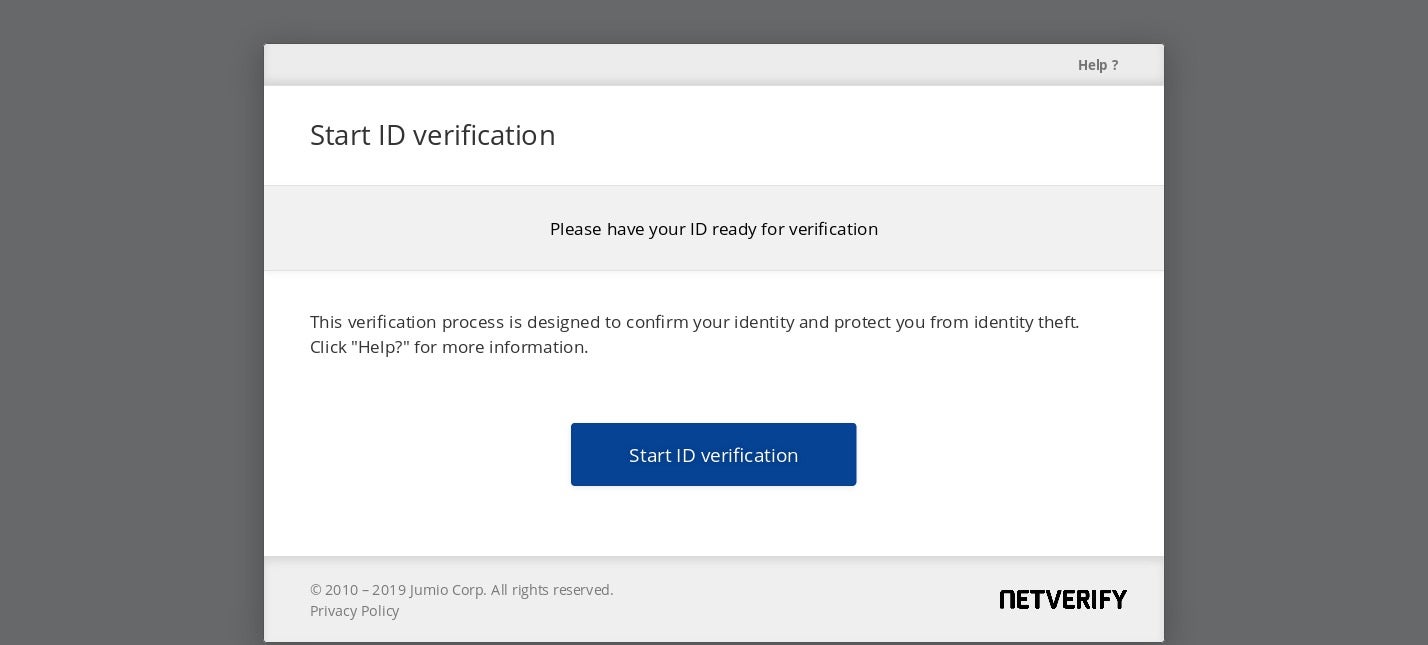The height and width of the screenshot is (645, 1428).
Task: Click the word 'Help' in the top bar
Action: [1092, 65]
